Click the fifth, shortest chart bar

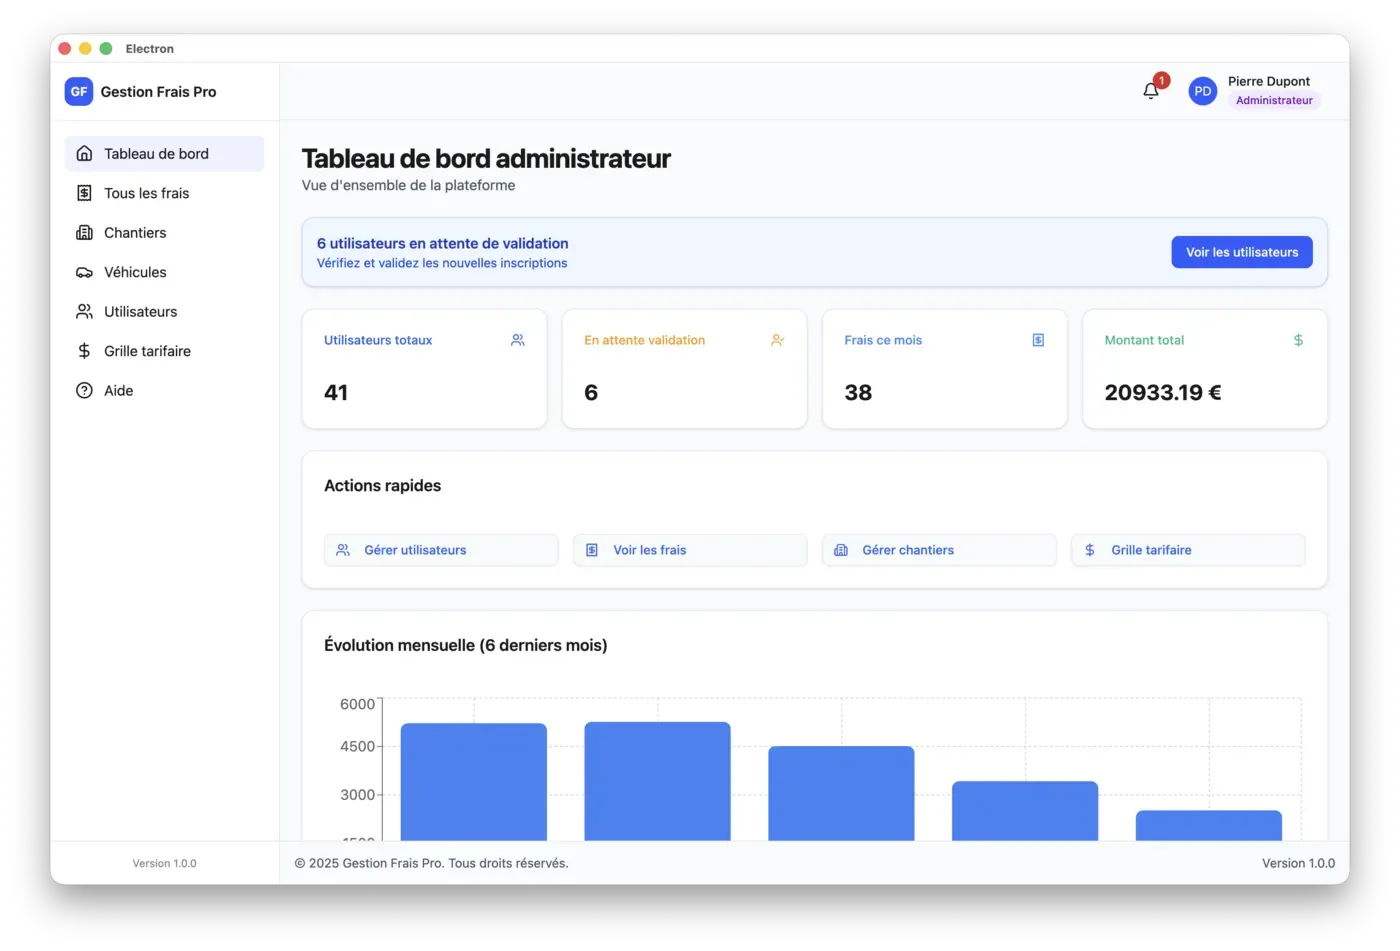1209,826
